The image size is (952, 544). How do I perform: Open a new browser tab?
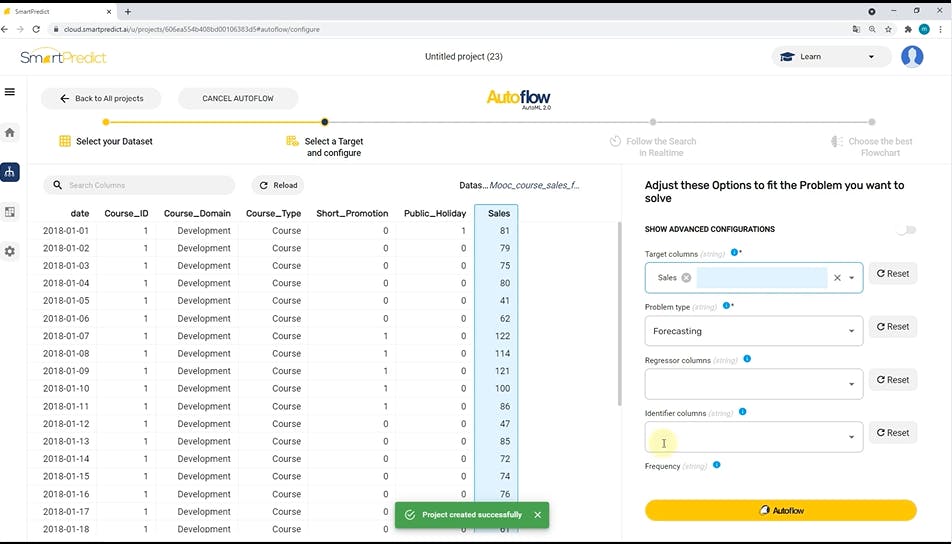pyautogui.click(x=128, y=12)
